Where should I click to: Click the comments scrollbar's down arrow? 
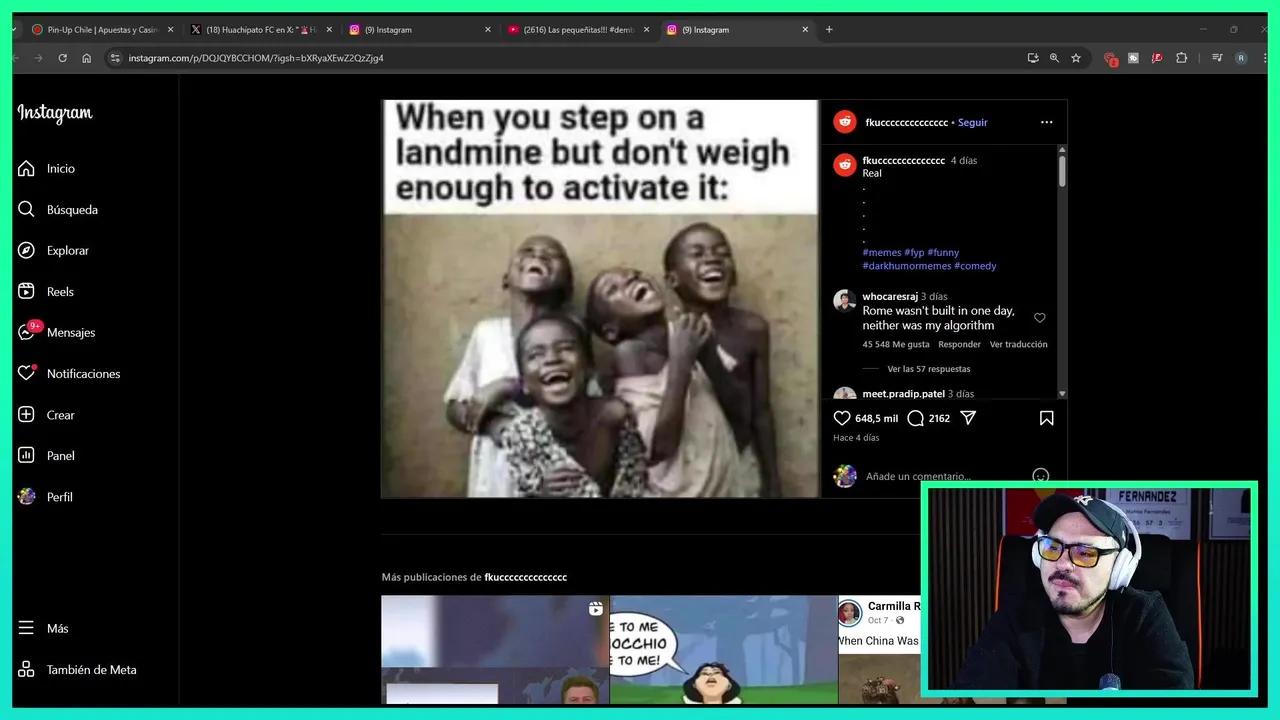[1062, 394]
